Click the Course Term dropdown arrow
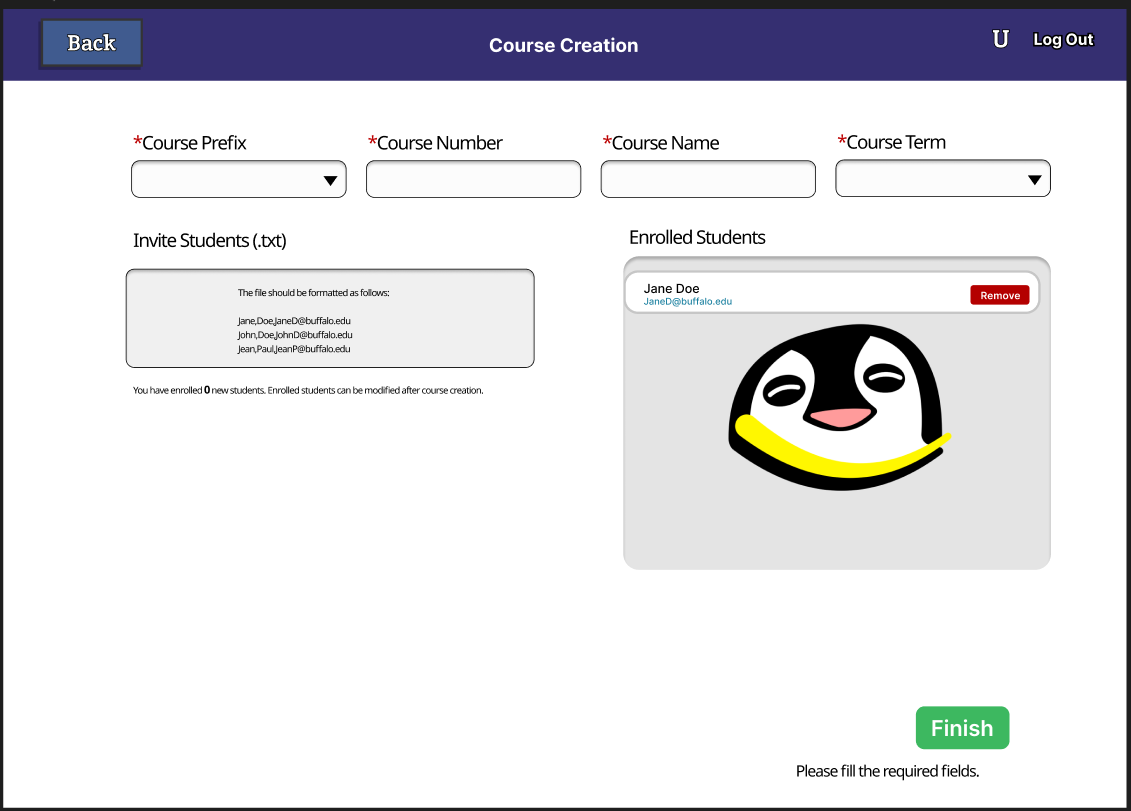Screen dimensions: 1131x811 [x=1034, y=180]
